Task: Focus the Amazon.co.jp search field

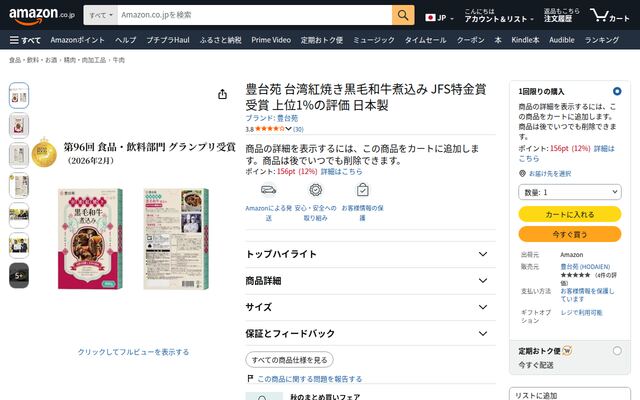Action: [x=255, y=15]
